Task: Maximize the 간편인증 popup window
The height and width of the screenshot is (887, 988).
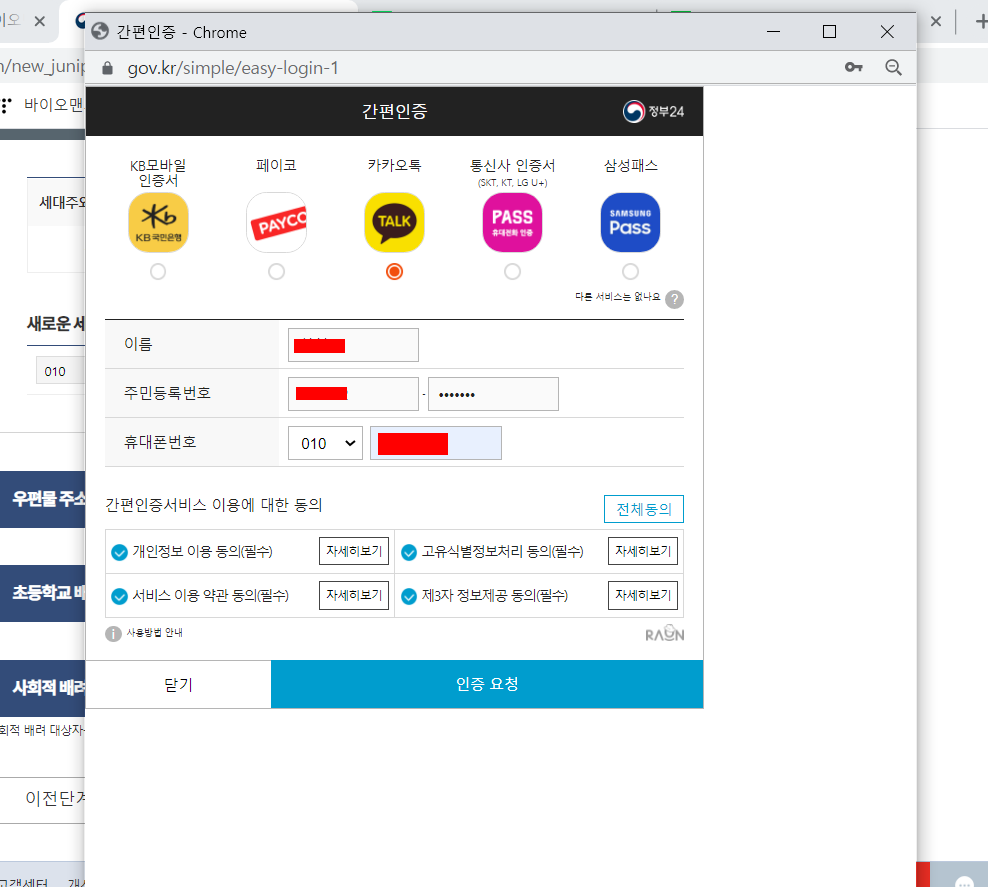Action: tap(829, 31)
